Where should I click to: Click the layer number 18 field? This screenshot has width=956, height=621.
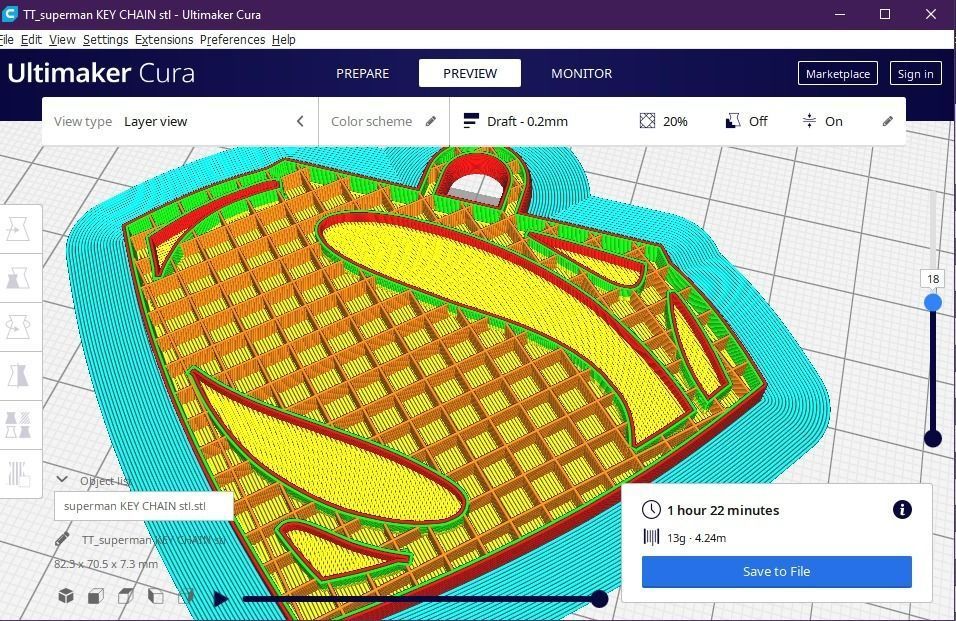point(932,279)
